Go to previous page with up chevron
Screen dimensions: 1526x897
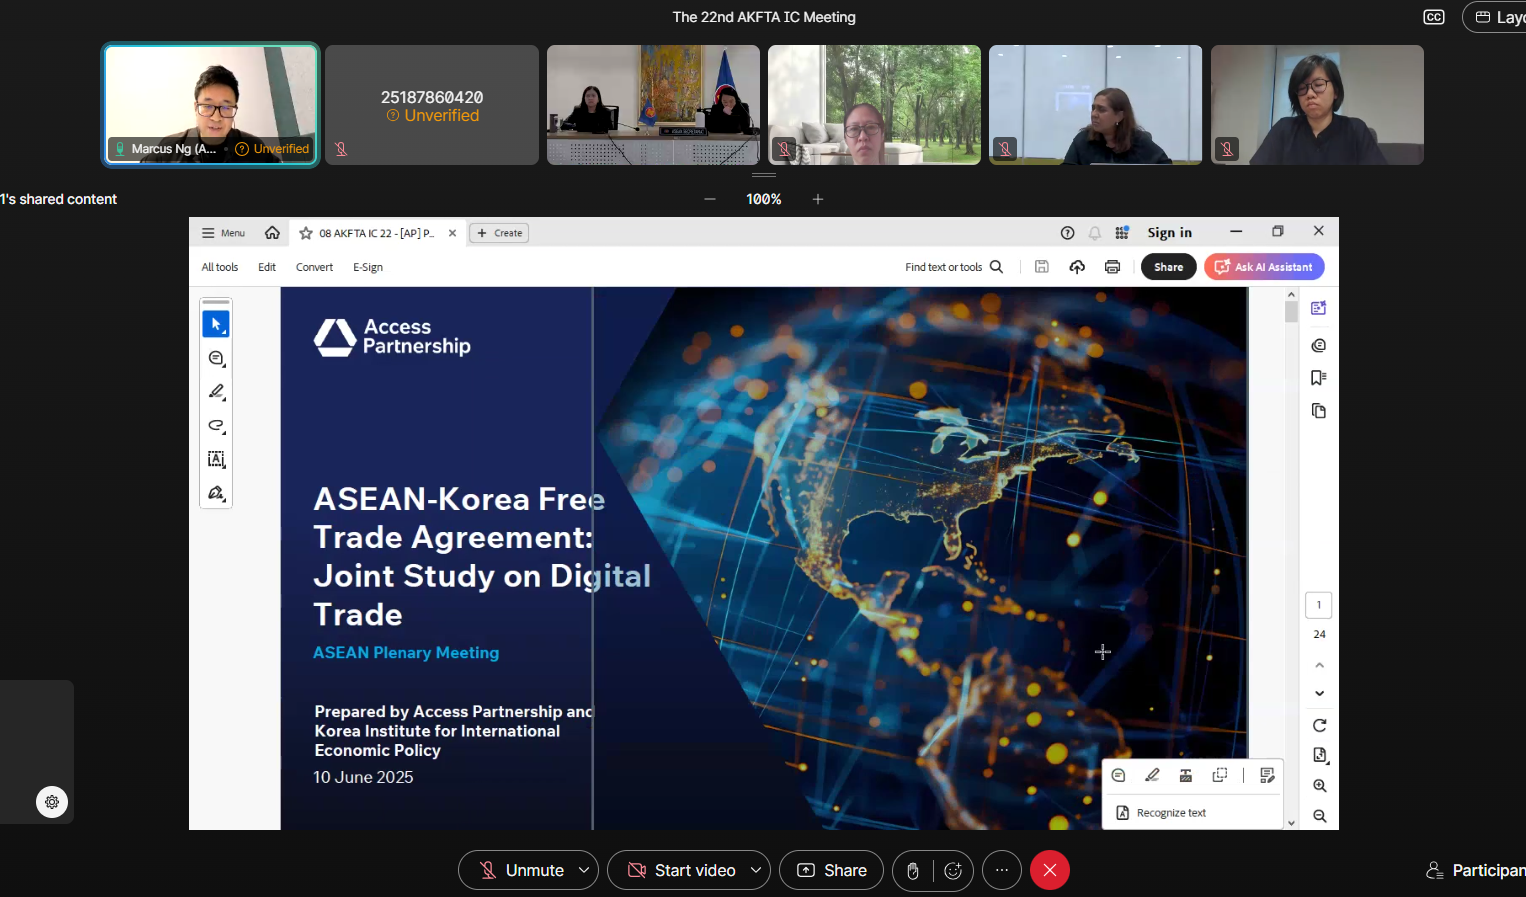click(1319, 665)
